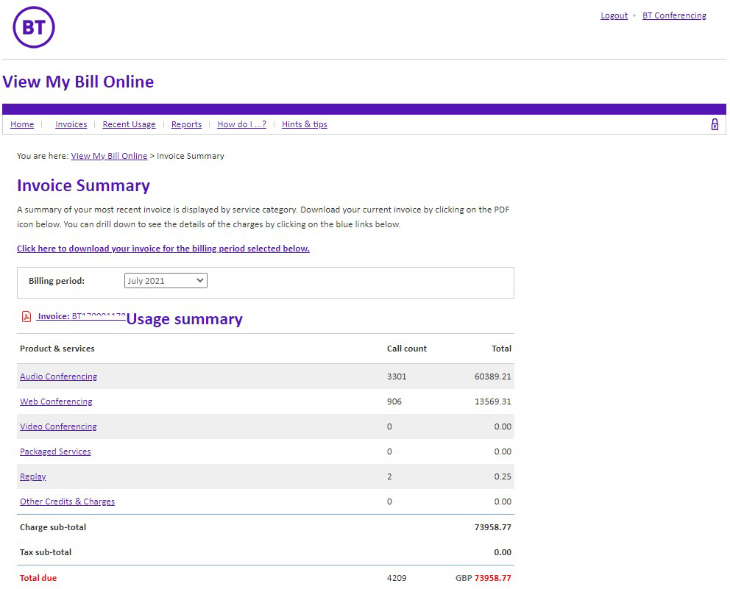Screen dimensions: 730x589
Task: Go to Home in navigation bar
Action: (x=22, y=124)
